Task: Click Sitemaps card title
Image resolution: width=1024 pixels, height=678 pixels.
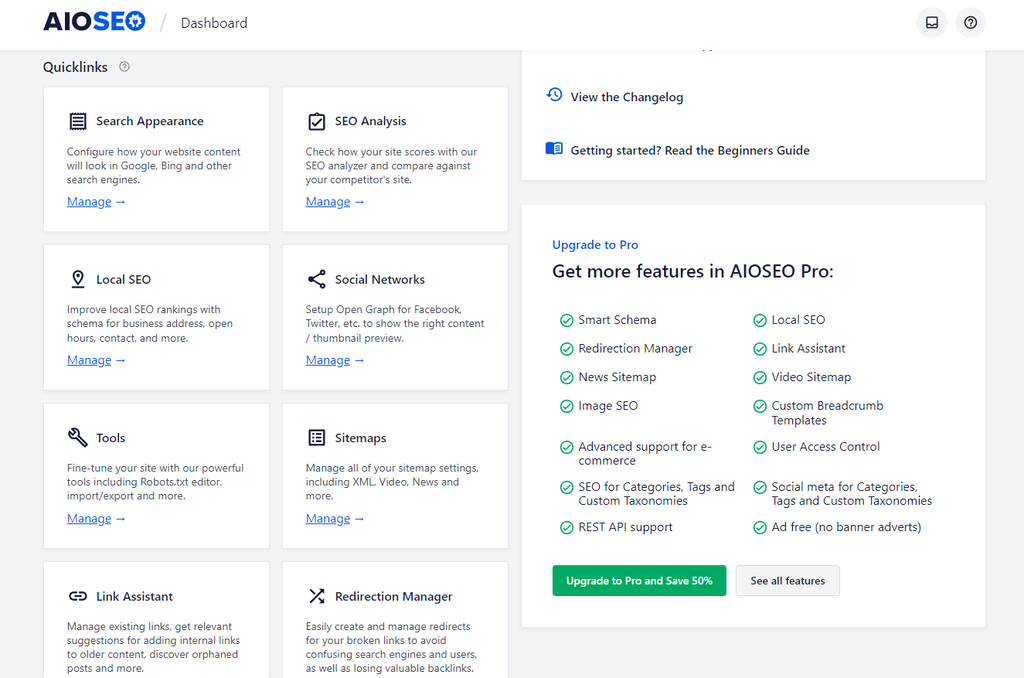Action: (x=360, y=438)
